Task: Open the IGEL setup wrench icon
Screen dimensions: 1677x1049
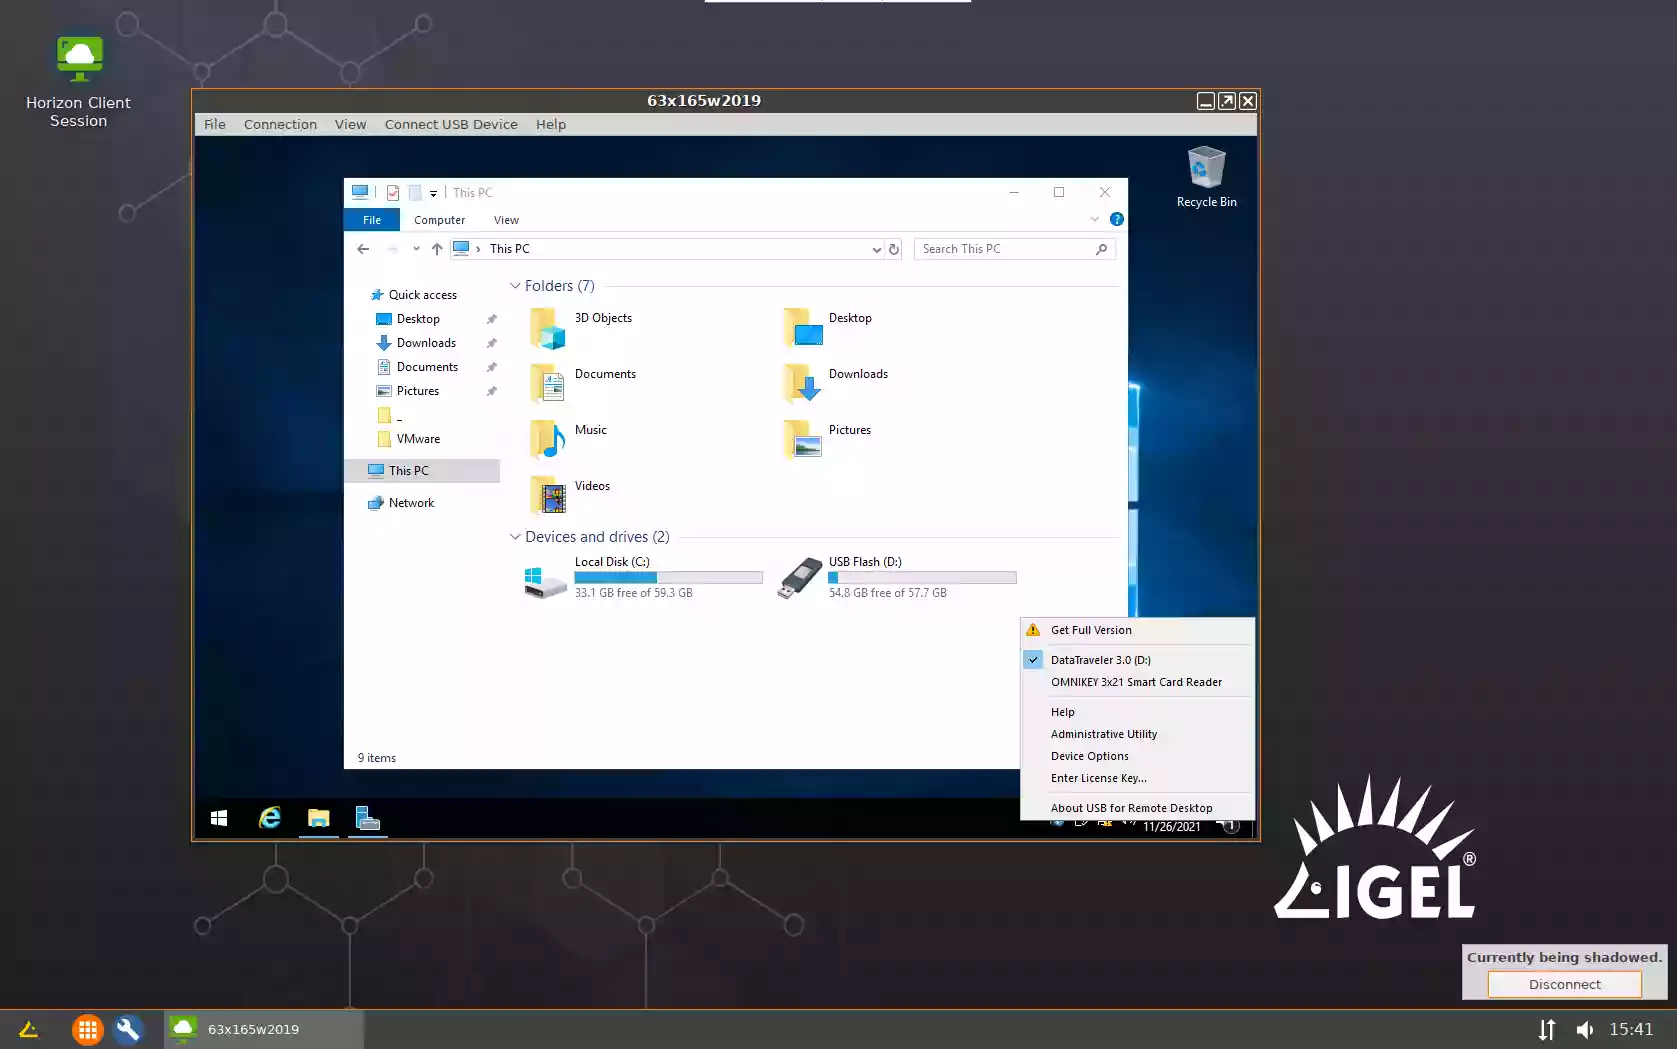Action: [129, 1029]
